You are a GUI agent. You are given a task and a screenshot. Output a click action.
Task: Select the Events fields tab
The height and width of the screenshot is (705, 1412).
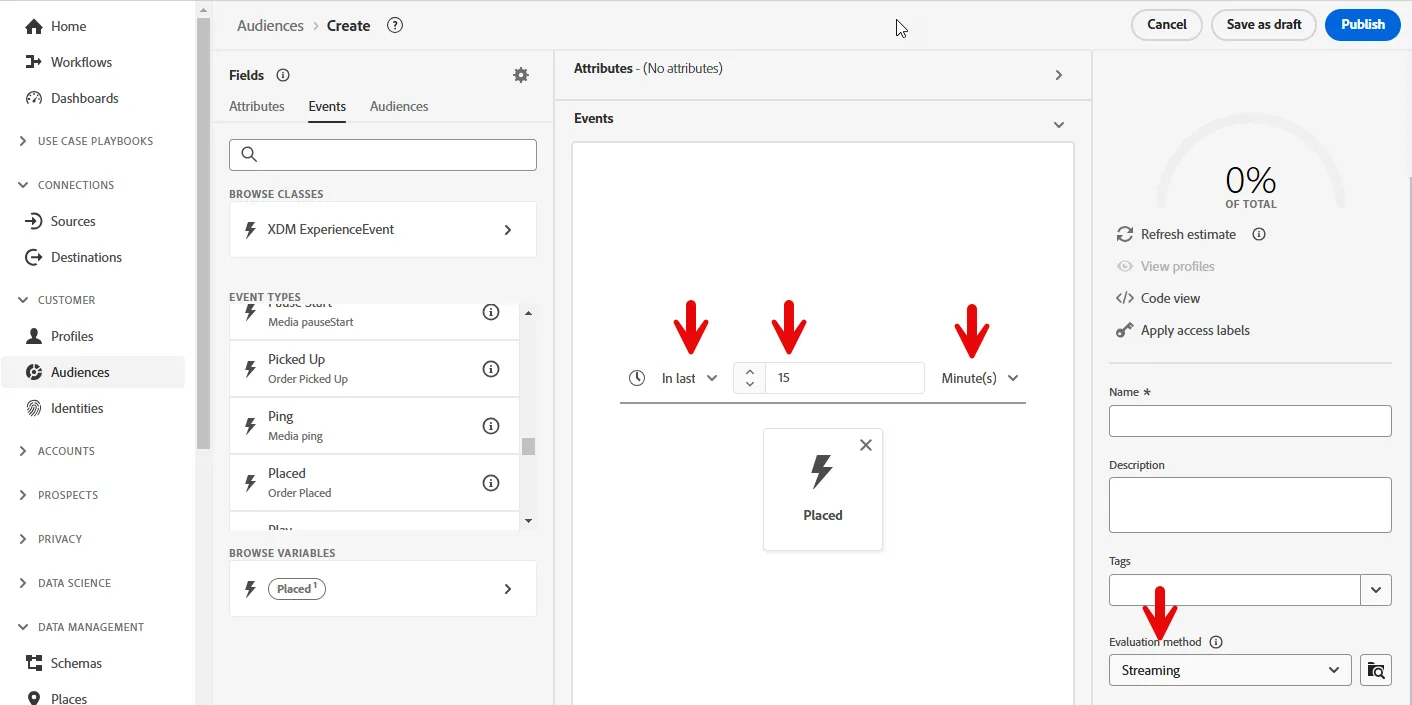(327, 106)
